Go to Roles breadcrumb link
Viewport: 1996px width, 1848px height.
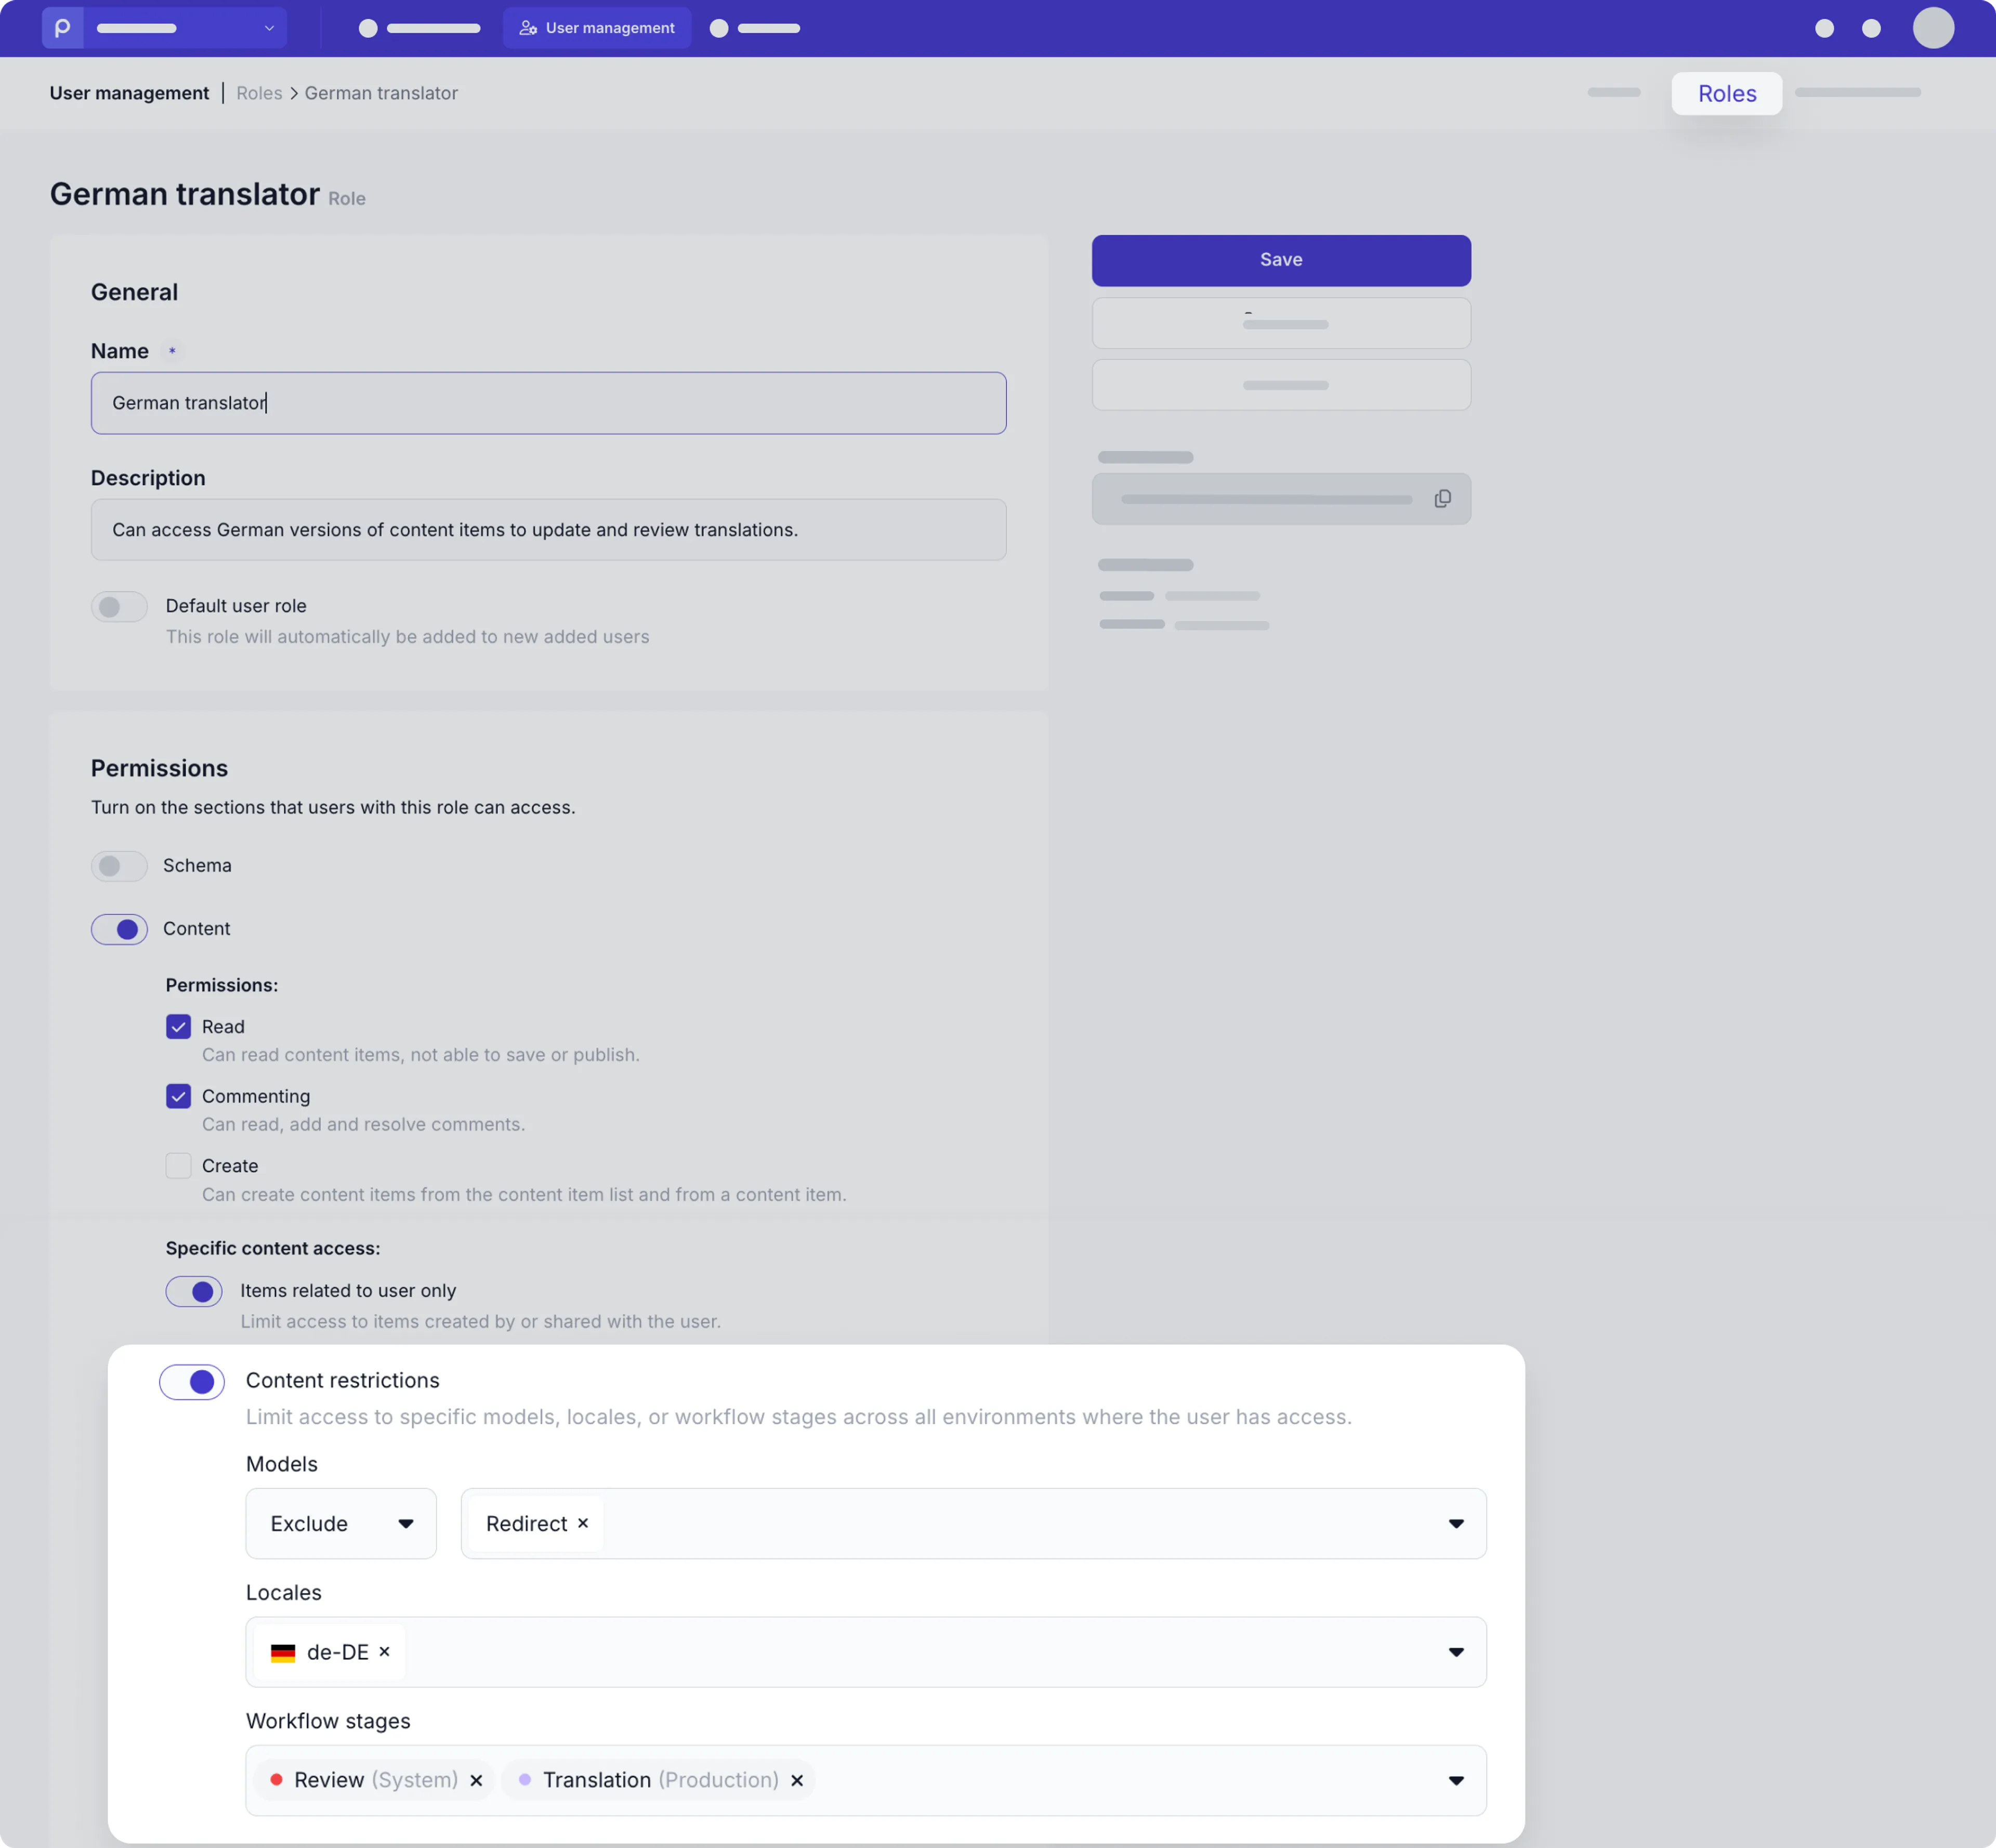coord(259,93)
